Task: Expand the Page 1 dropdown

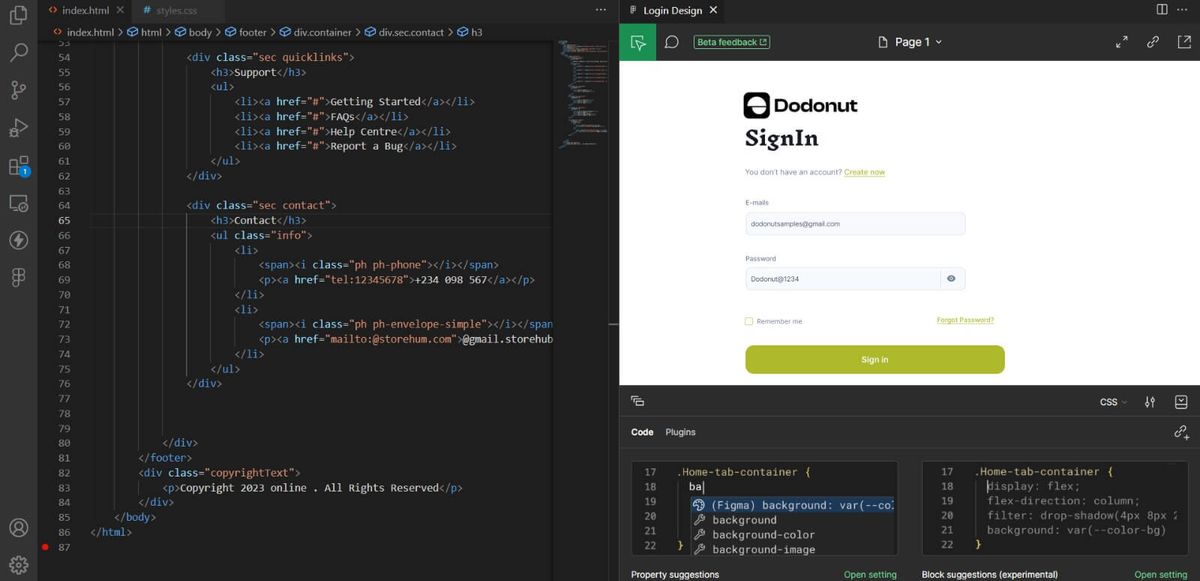Action: tap(910, 42)
